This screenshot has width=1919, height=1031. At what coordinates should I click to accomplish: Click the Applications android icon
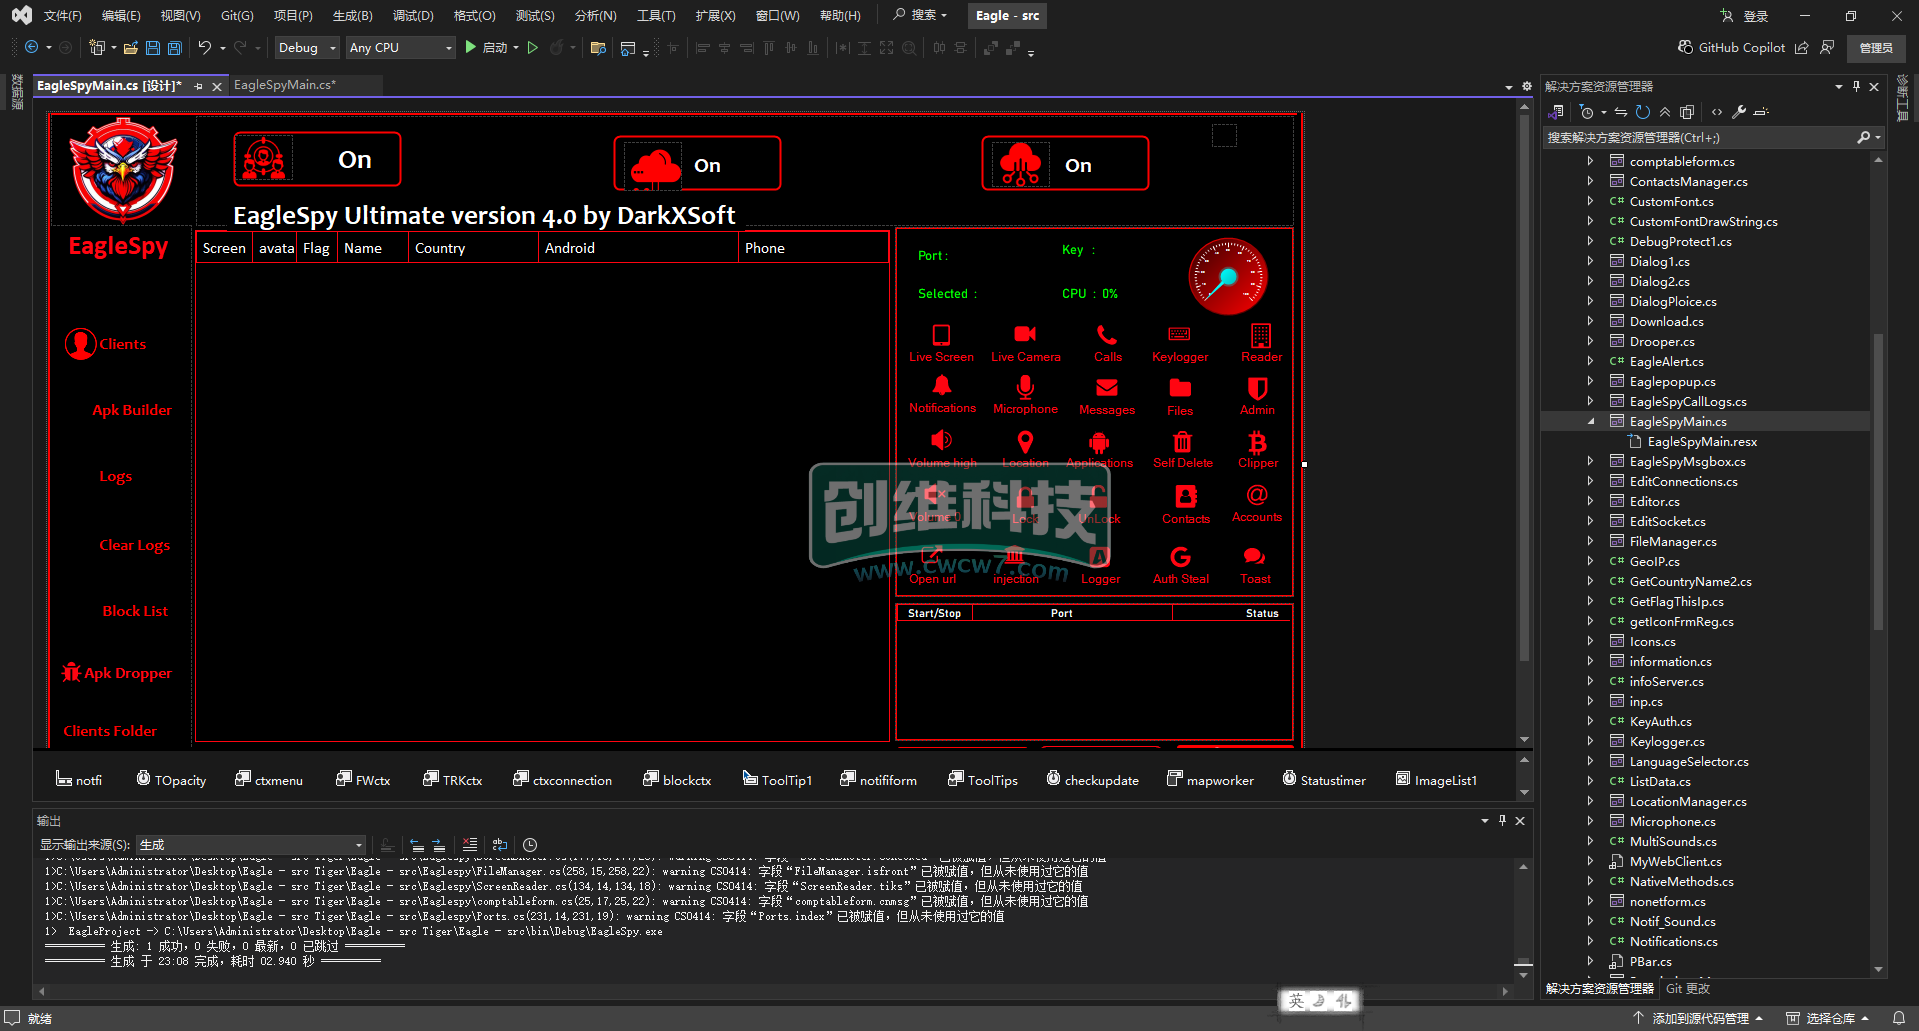[1099, 442]
